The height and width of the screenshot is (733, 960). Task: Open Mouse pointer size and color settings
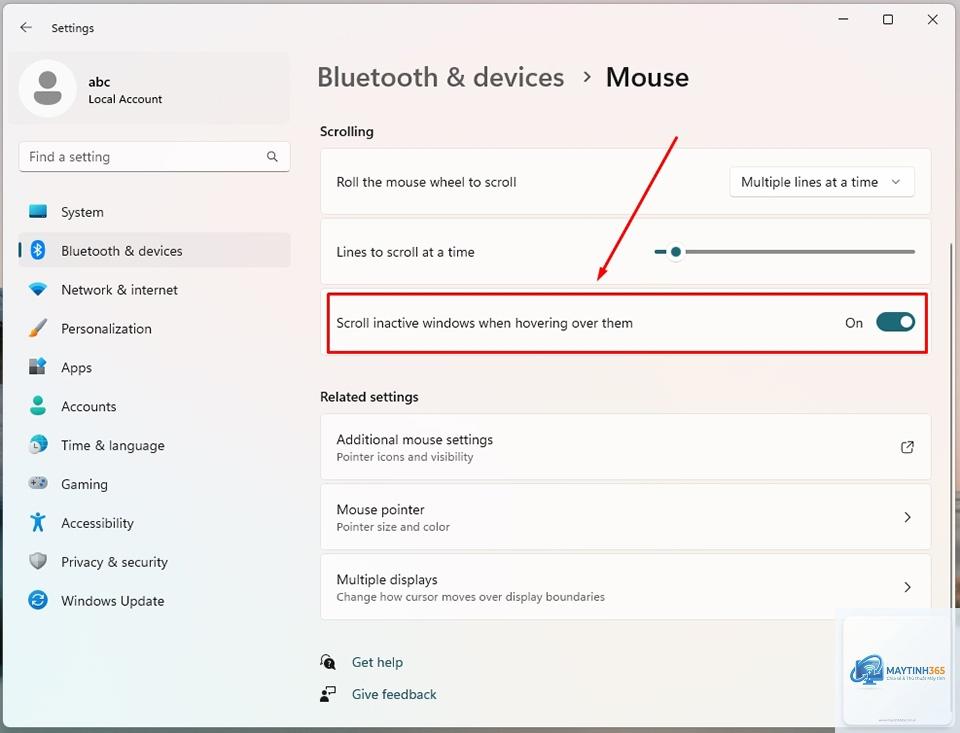point(625,517)
